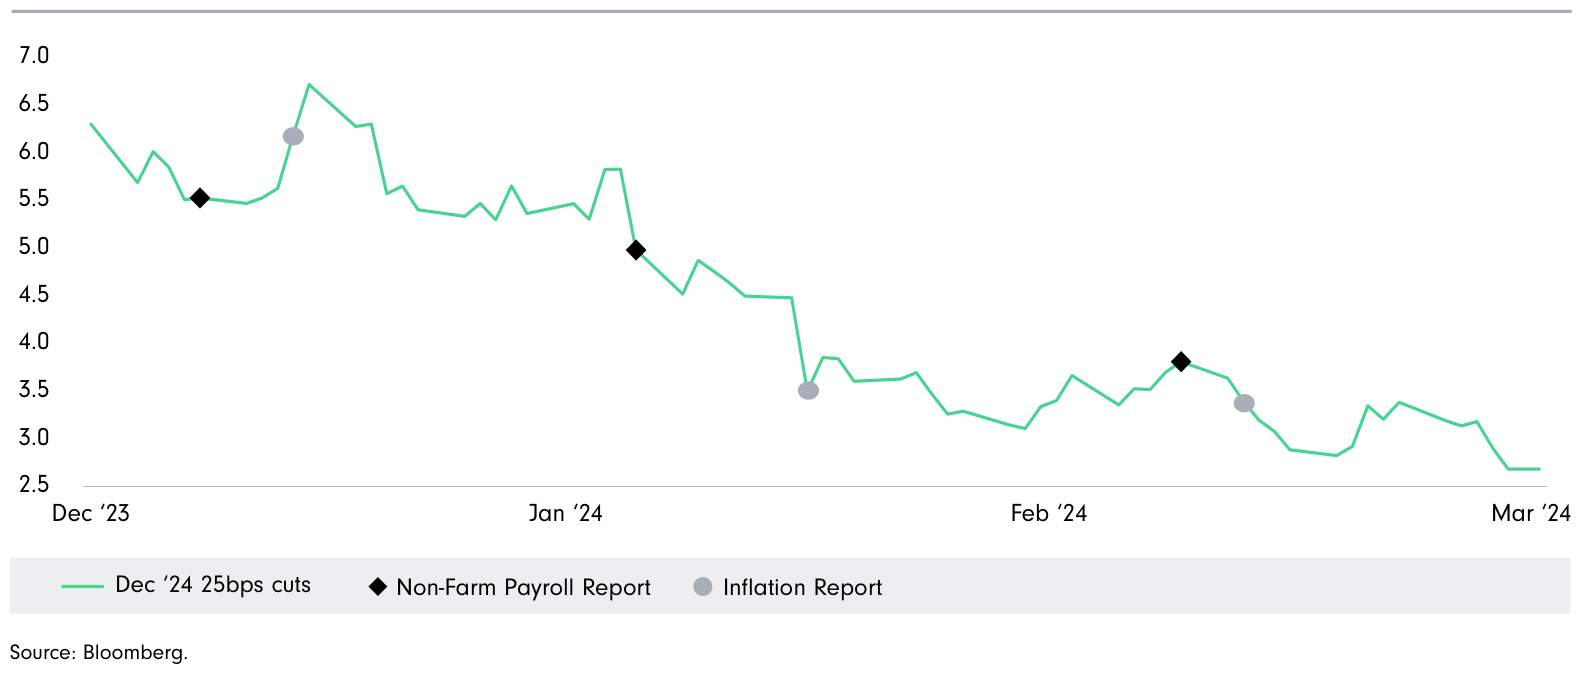1579x673 pixels.
Task: Click the 5.0 y-axis label
Action: point(34,246)
